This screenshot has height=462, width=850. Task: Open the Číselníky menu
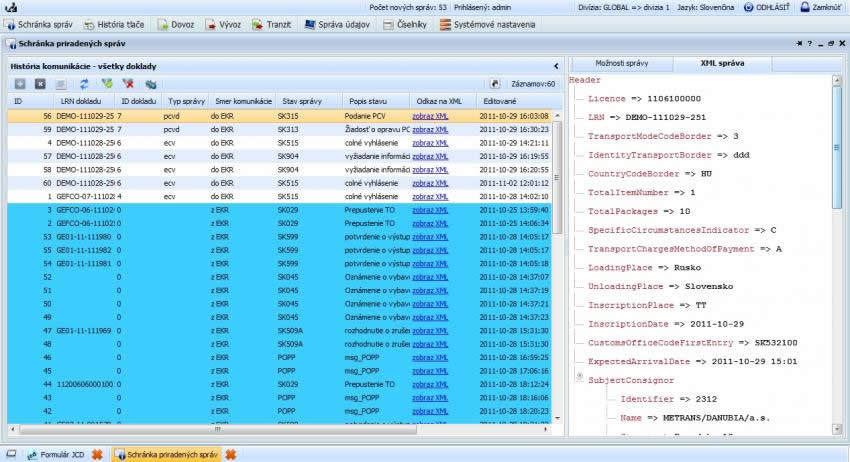pyautogui.click(x=405, y=25)
